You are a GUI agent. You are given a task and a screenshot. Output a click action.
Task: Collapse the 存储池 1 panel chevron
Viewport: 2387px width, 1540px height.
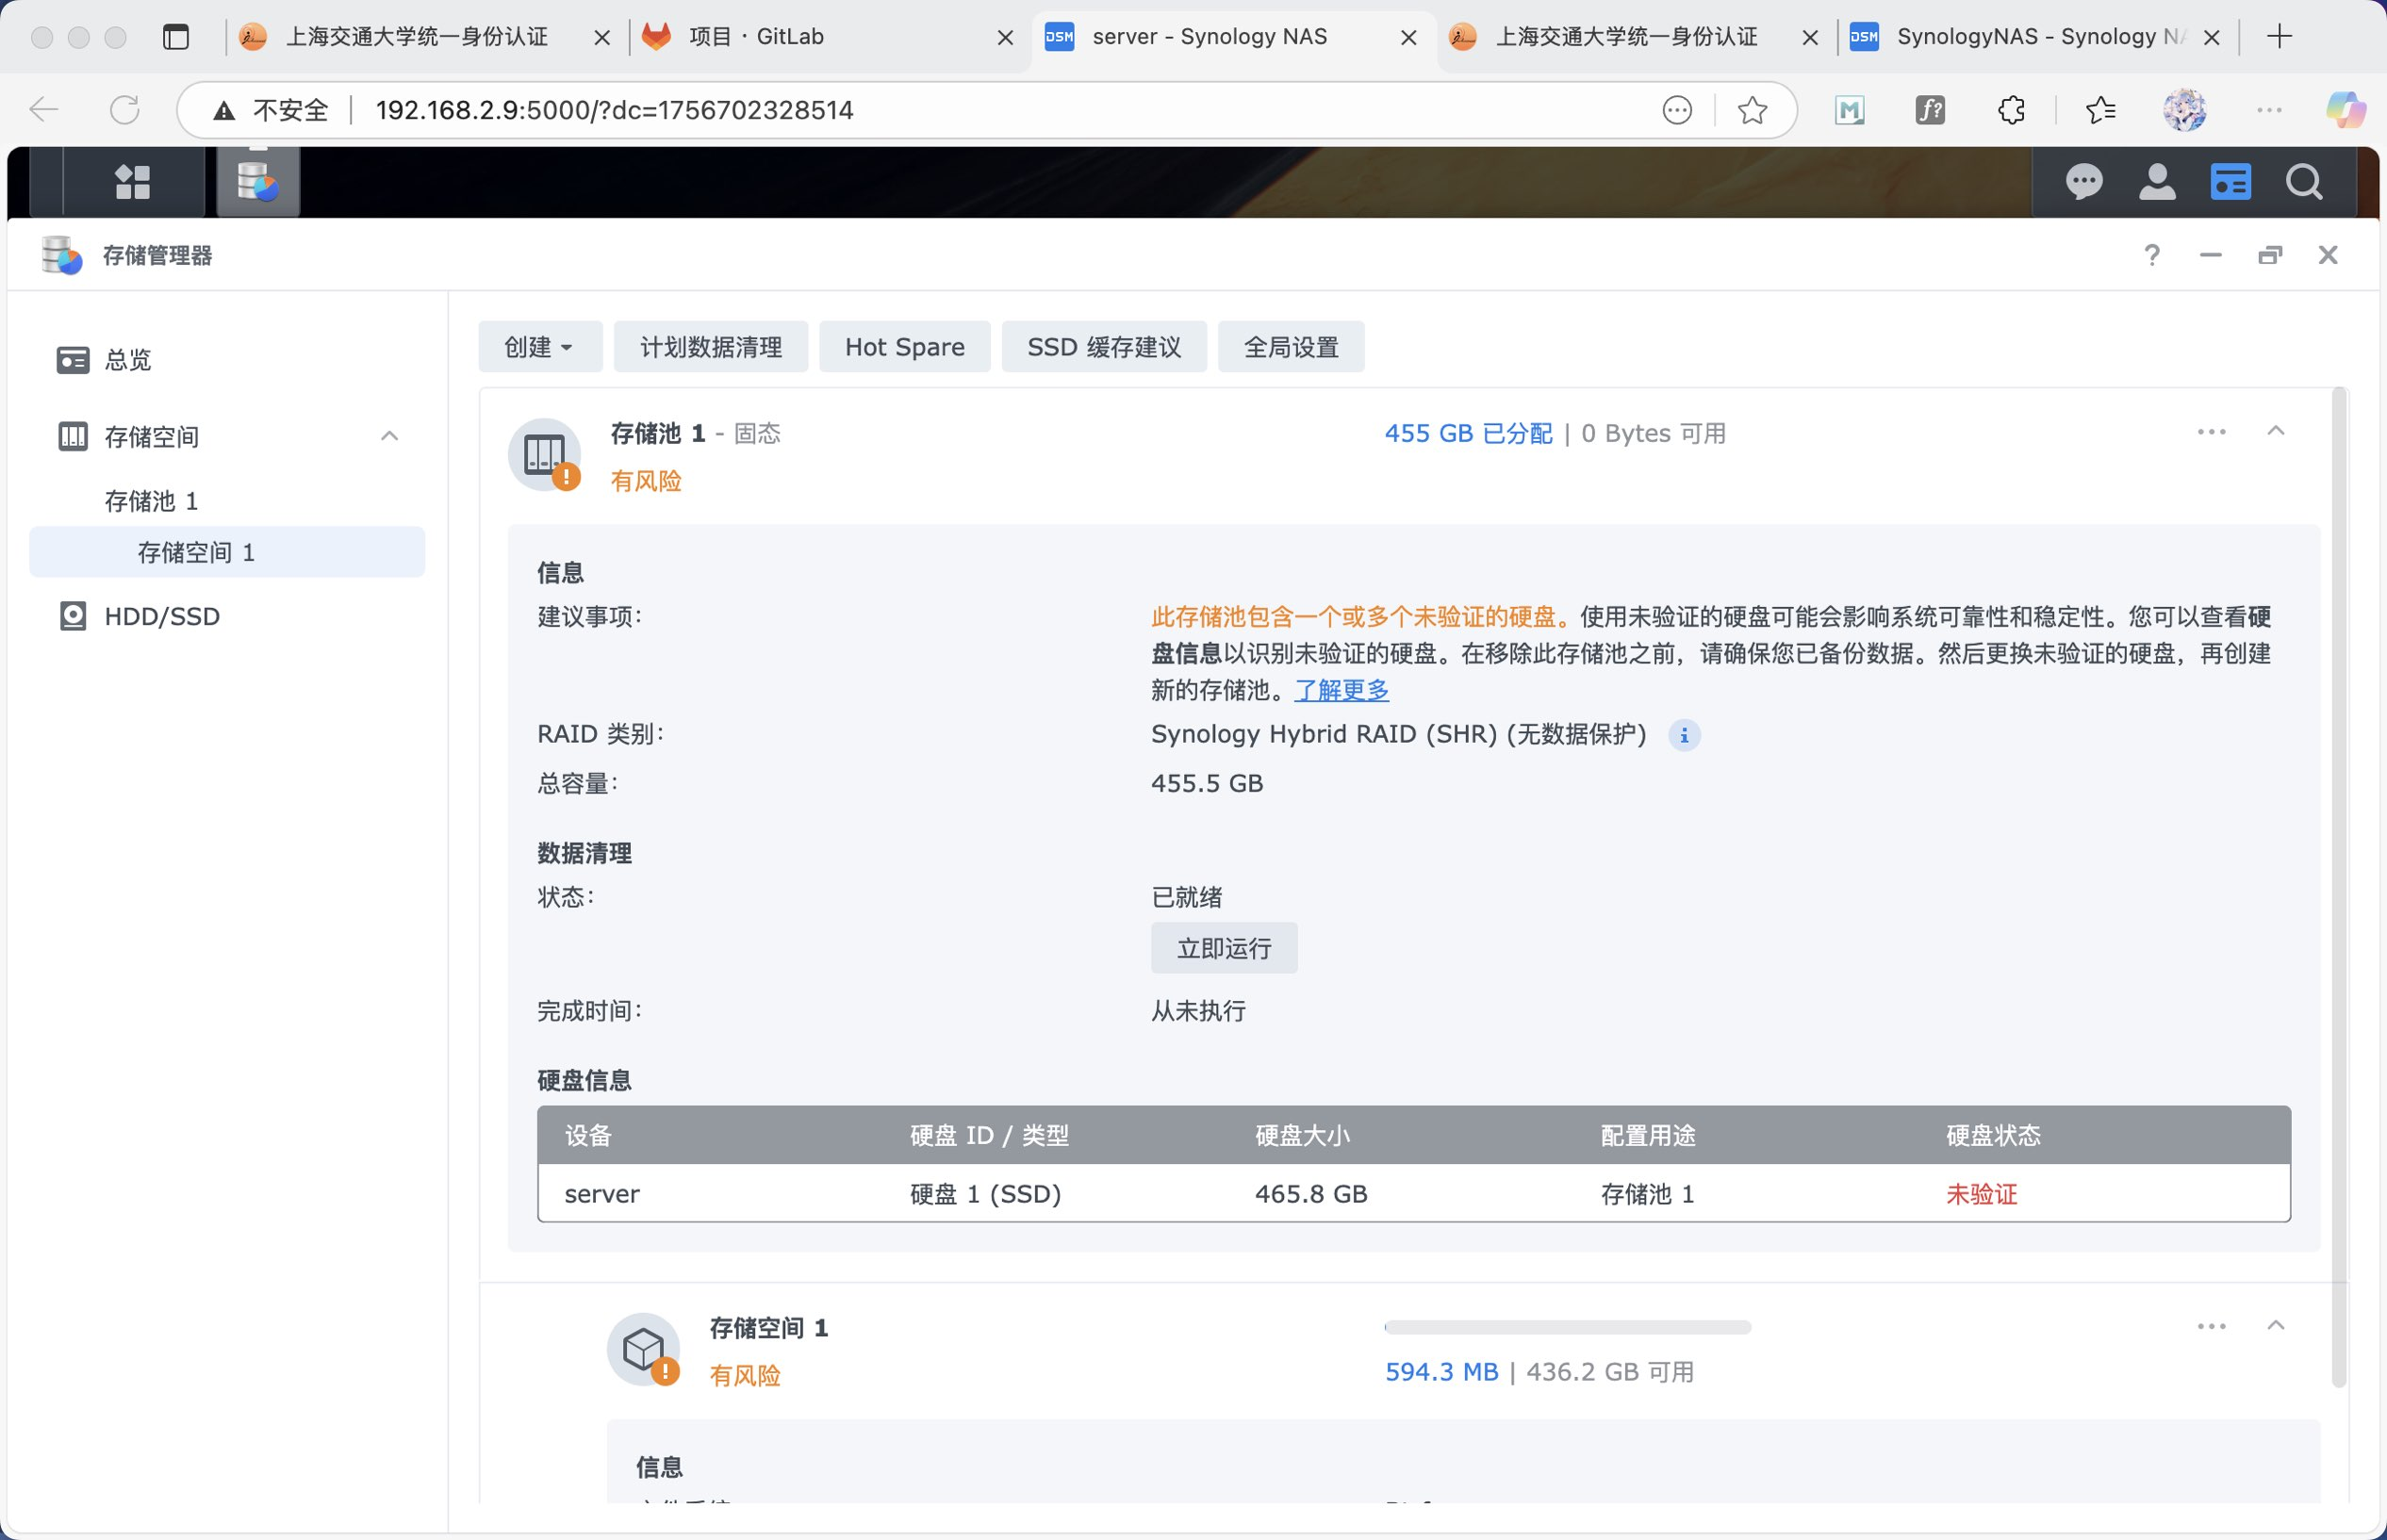pyautogui.click(x=2276, y=431)
